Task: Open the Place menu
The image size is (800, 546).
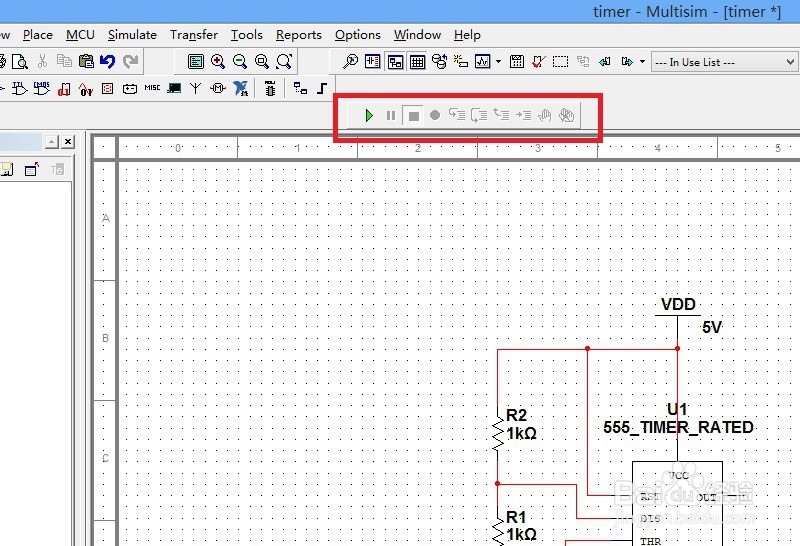Action: tap(38, 35)
